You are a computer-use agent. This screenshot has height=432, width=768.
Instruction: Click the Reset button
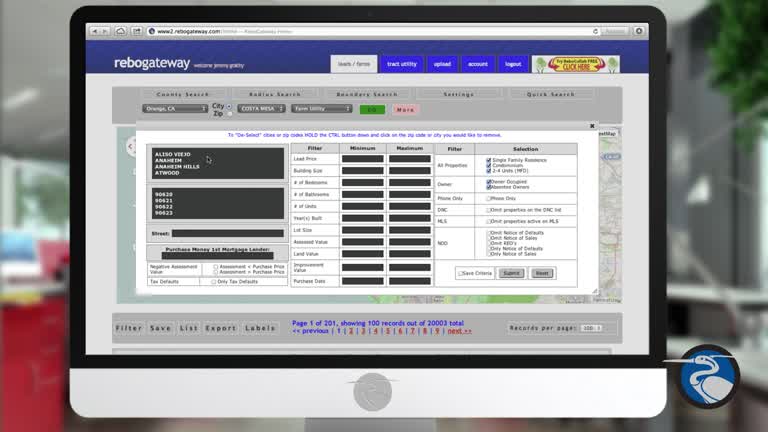pos(542,273)
